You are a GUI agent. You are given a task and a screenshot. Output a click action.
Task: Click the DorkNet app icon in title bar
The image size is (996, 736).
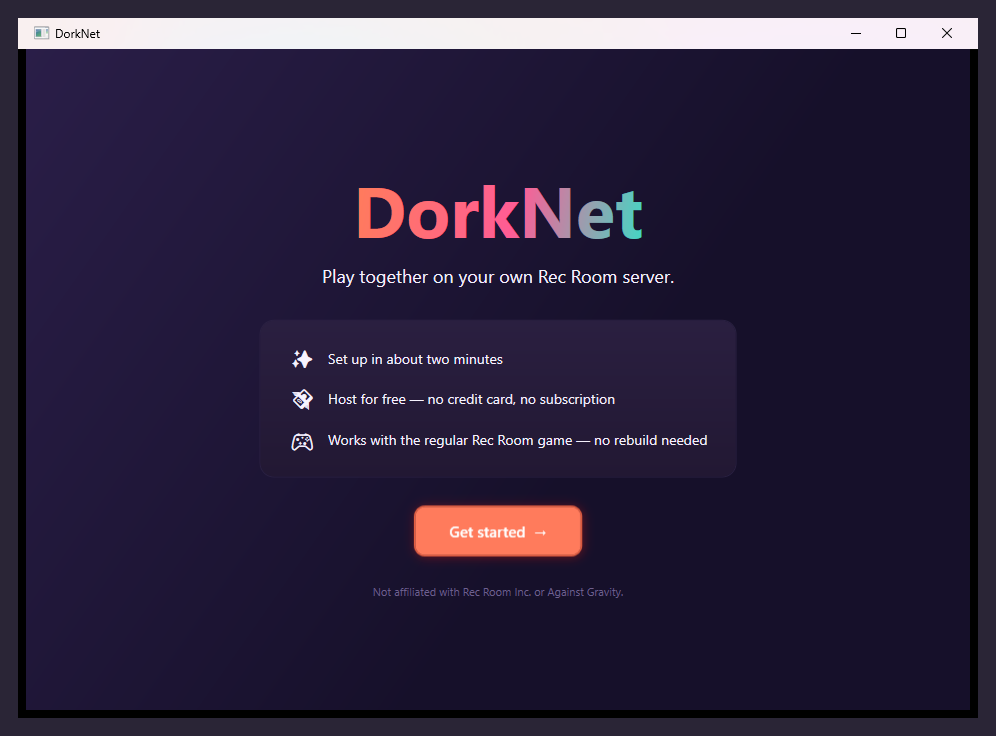coord(41,33)
